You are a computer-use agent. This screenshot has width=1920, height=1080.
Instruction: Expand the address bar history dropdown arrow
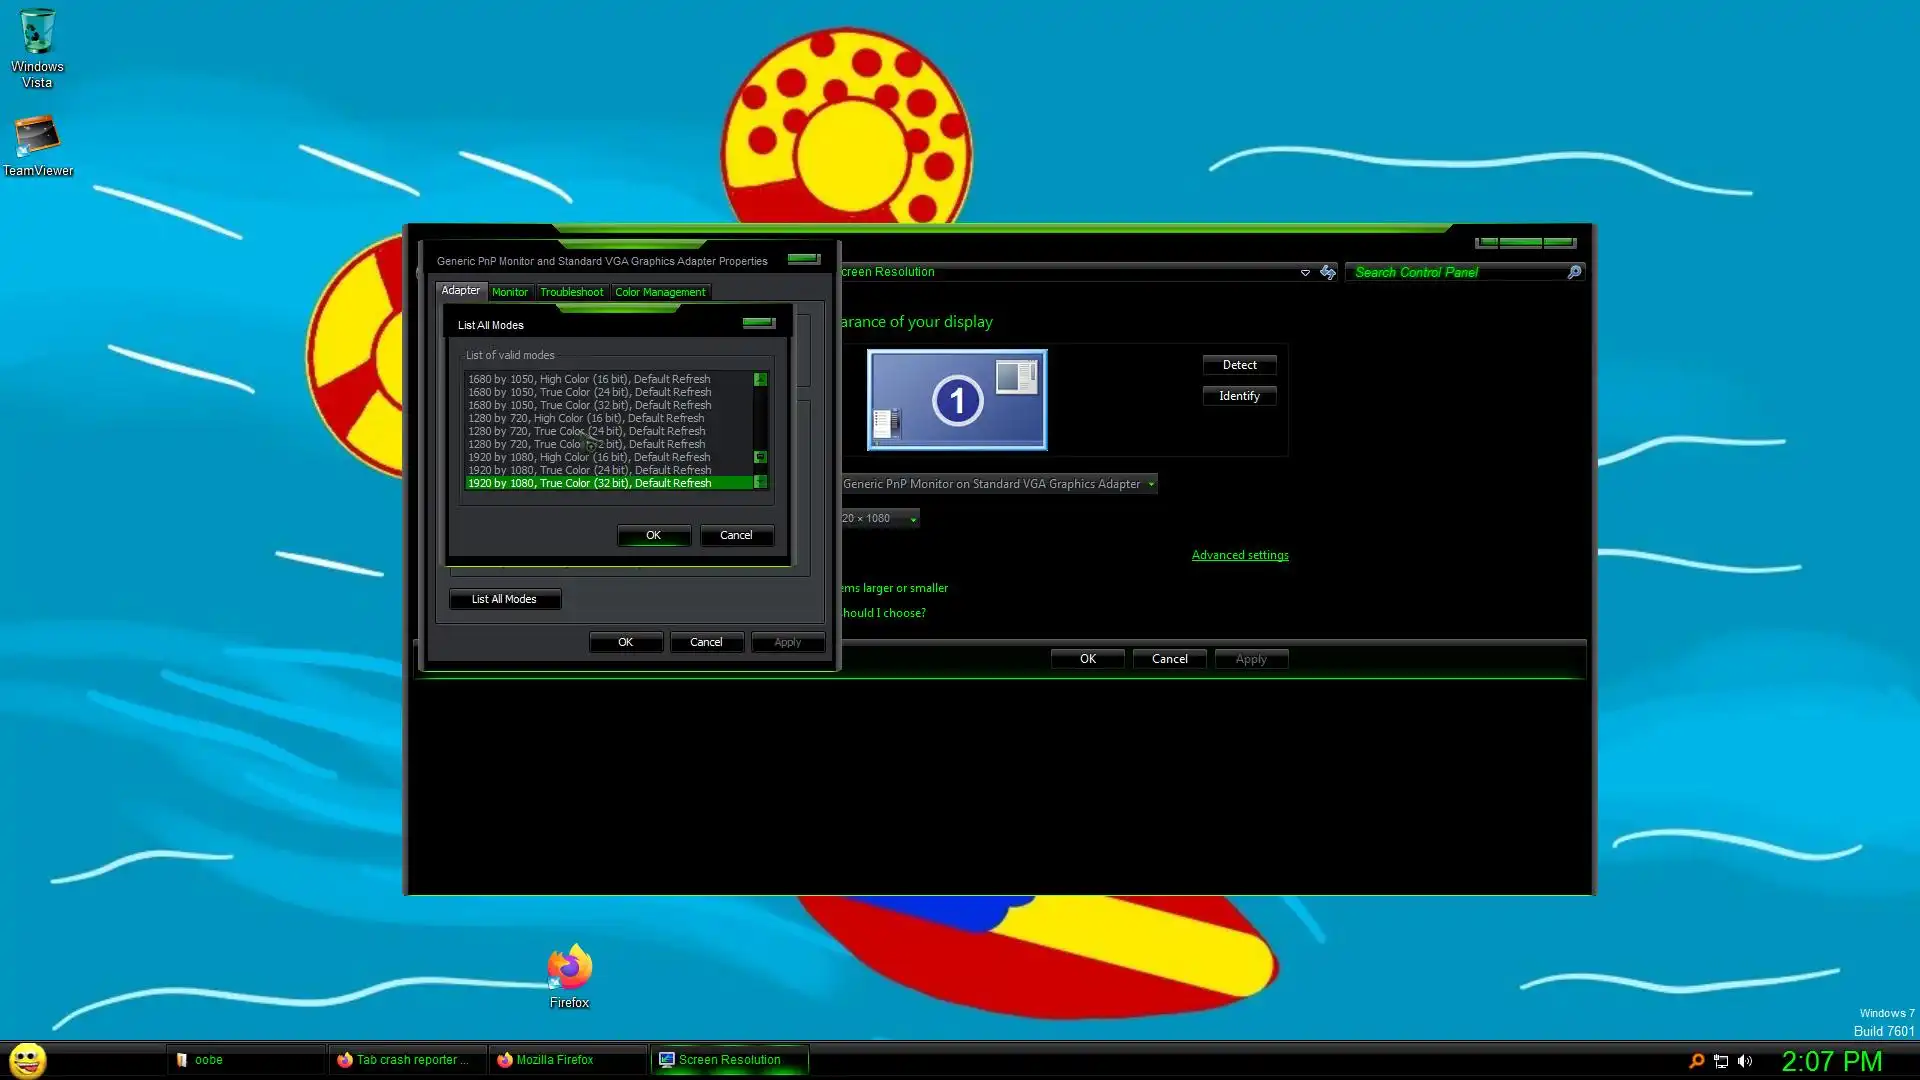click(x=1305, y=272)
